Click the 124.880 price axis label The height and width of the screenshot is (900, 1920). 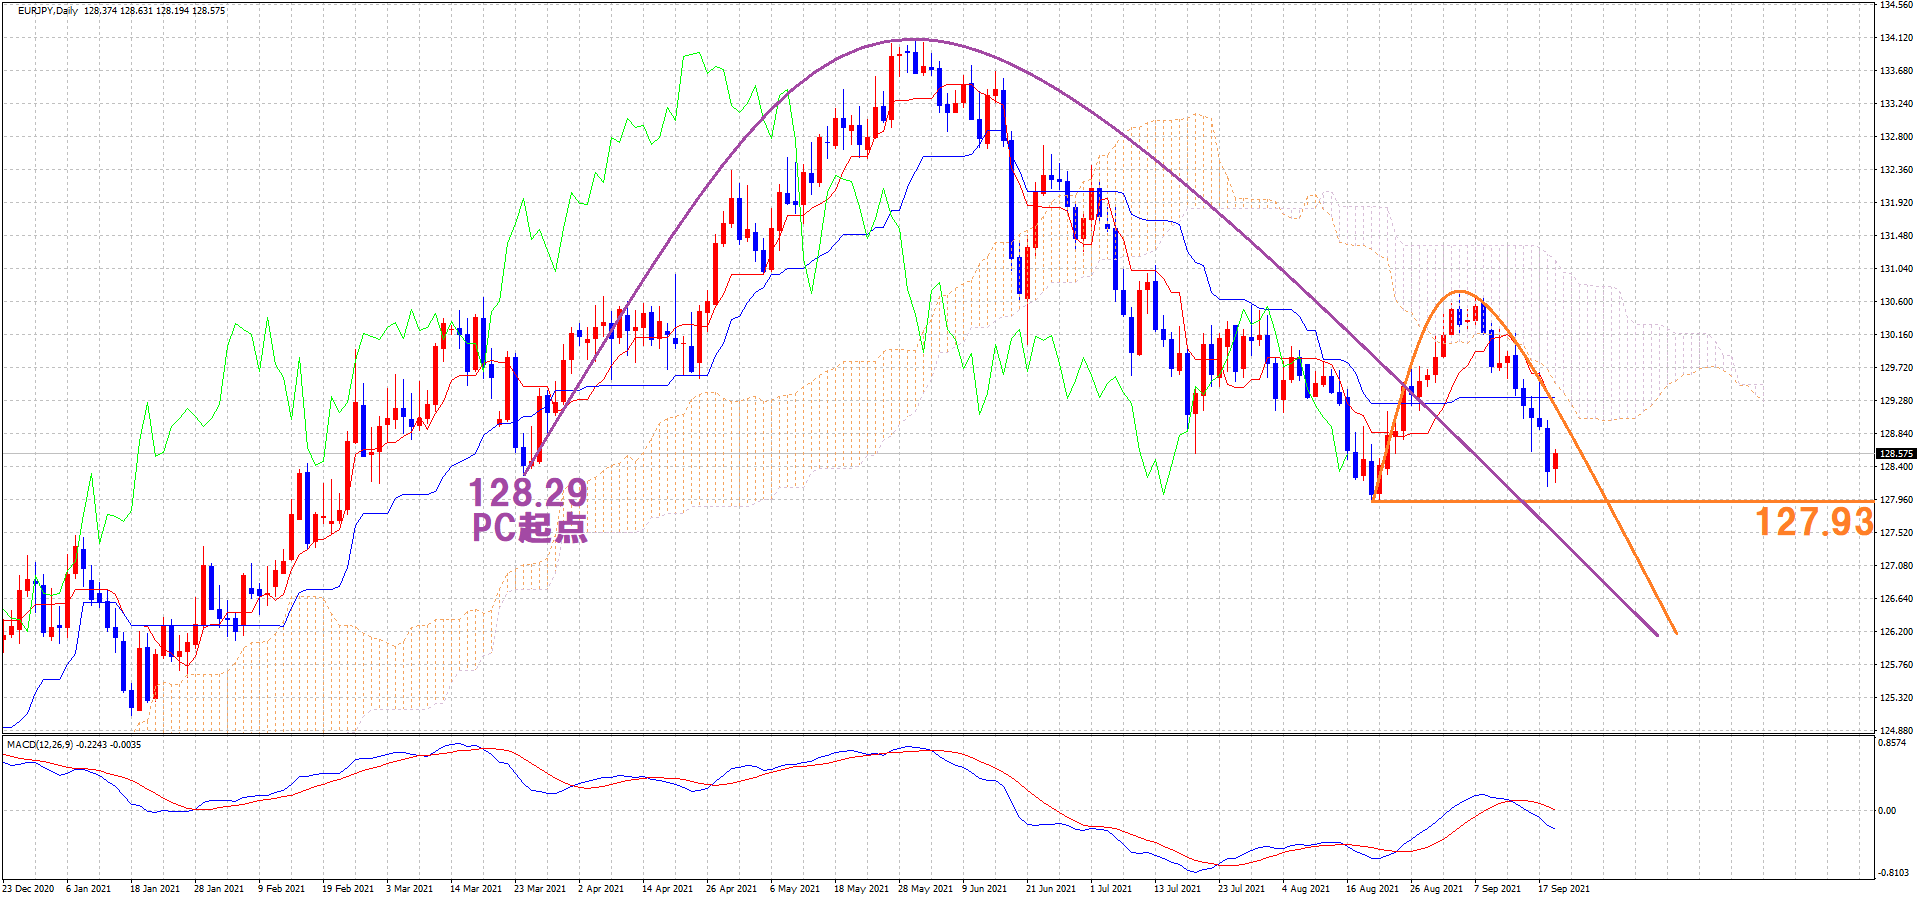(x=1896, y=730)
